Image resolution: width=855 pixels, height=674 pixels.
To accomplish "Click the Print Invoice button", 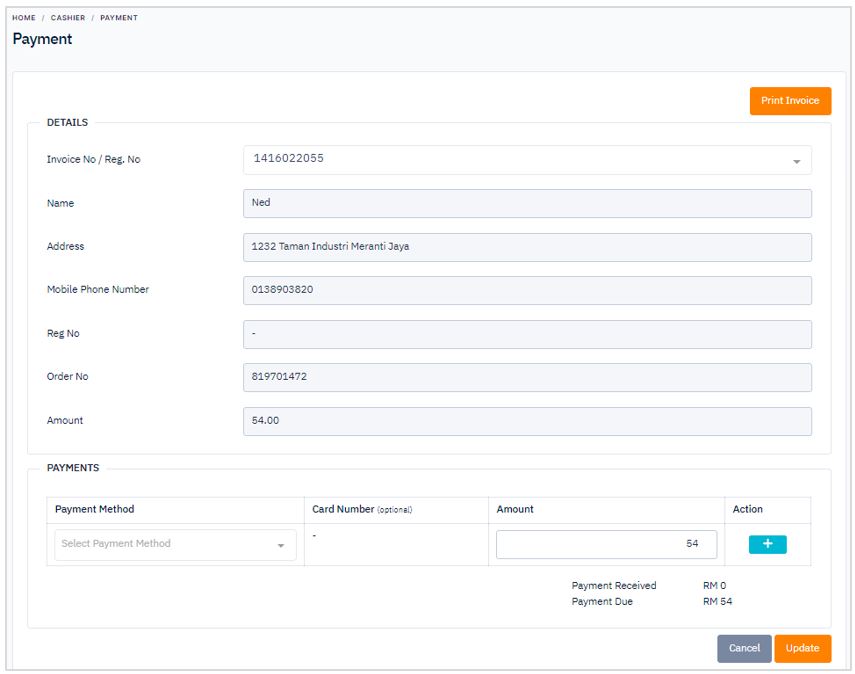I will 790,101.
